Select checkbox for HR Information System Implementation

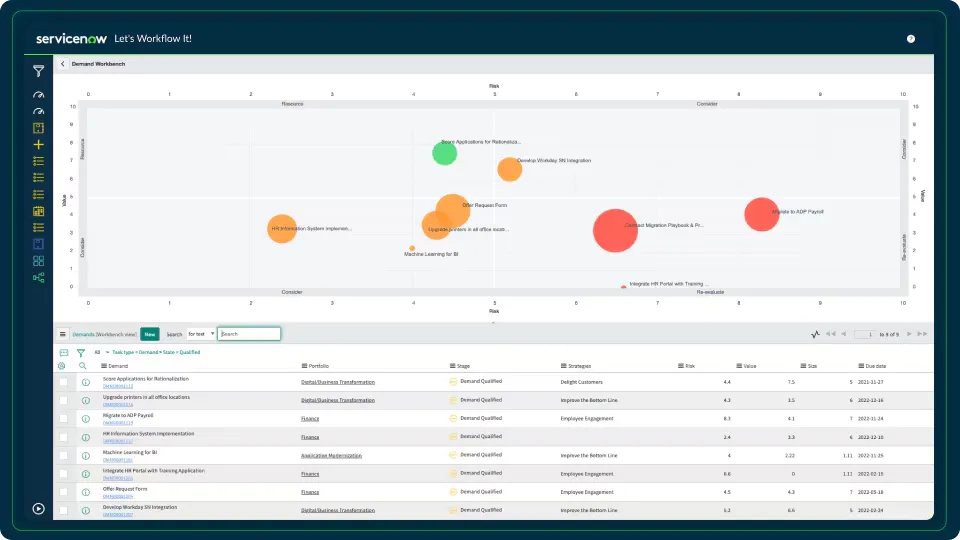[x=63, y=437]
